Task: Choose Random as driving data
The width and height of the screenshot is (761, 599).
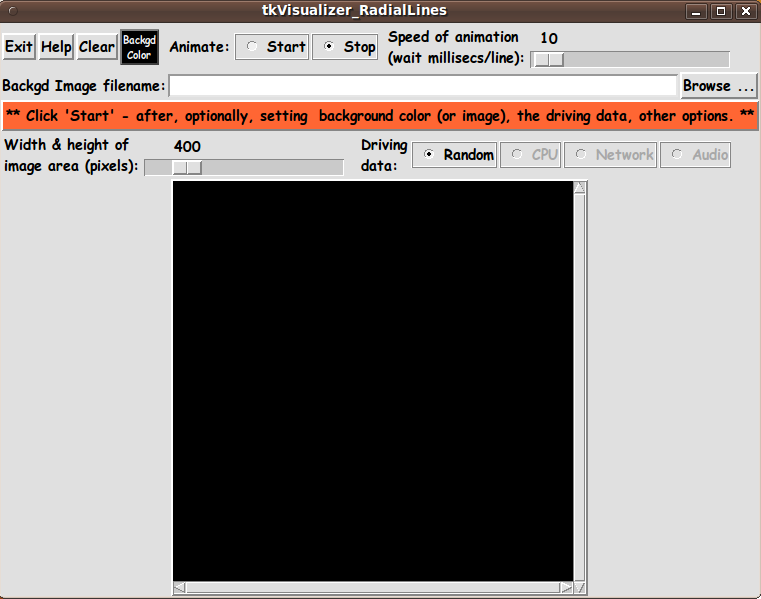Action: 454,155
